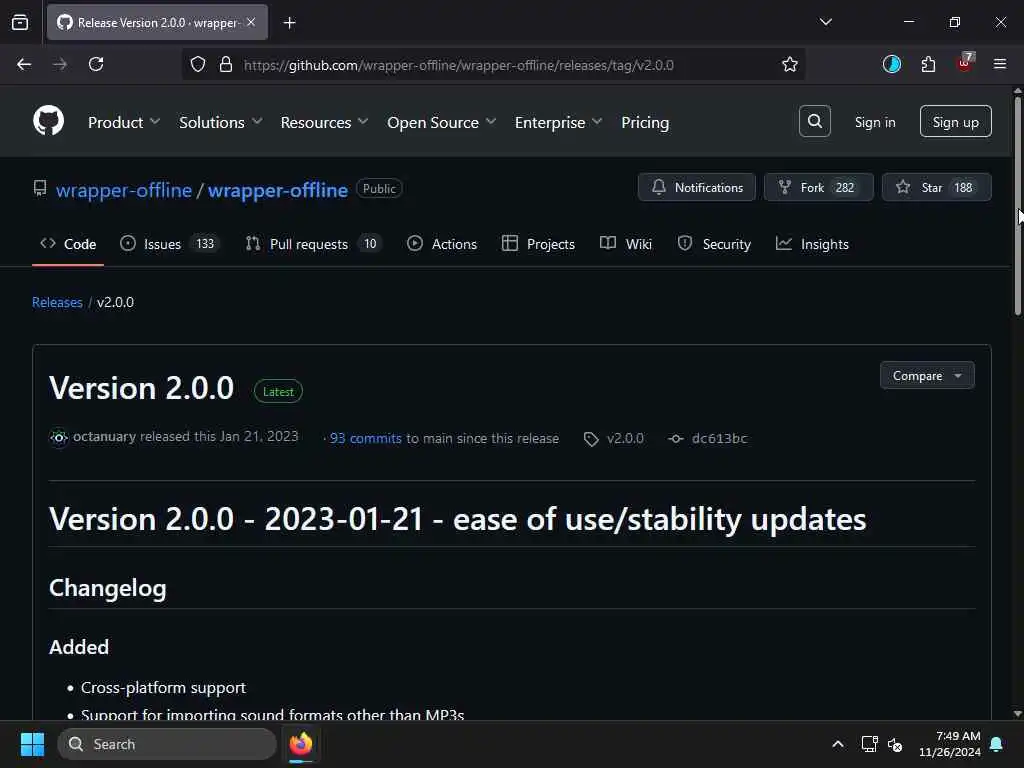
Task: Show hidden icons with the tray chevron
Action: 837,744
